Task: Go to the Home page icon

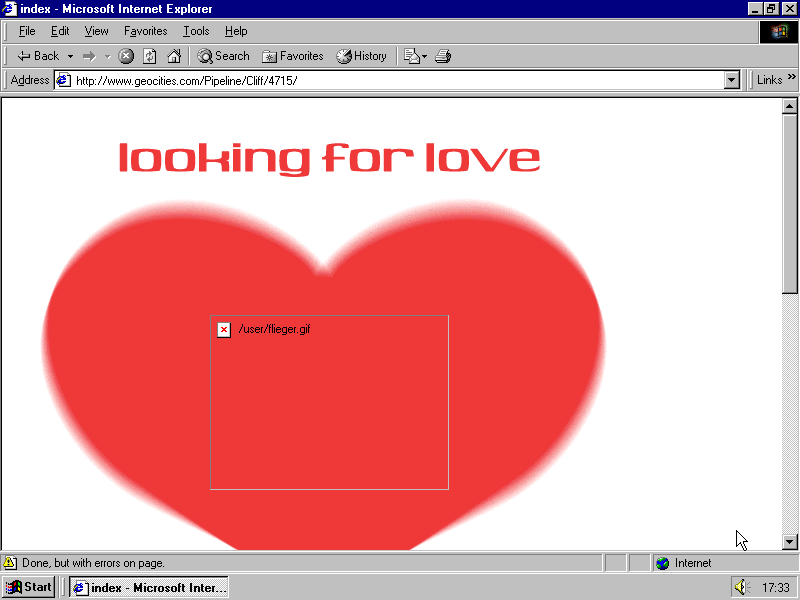Action: click(174, 56)
